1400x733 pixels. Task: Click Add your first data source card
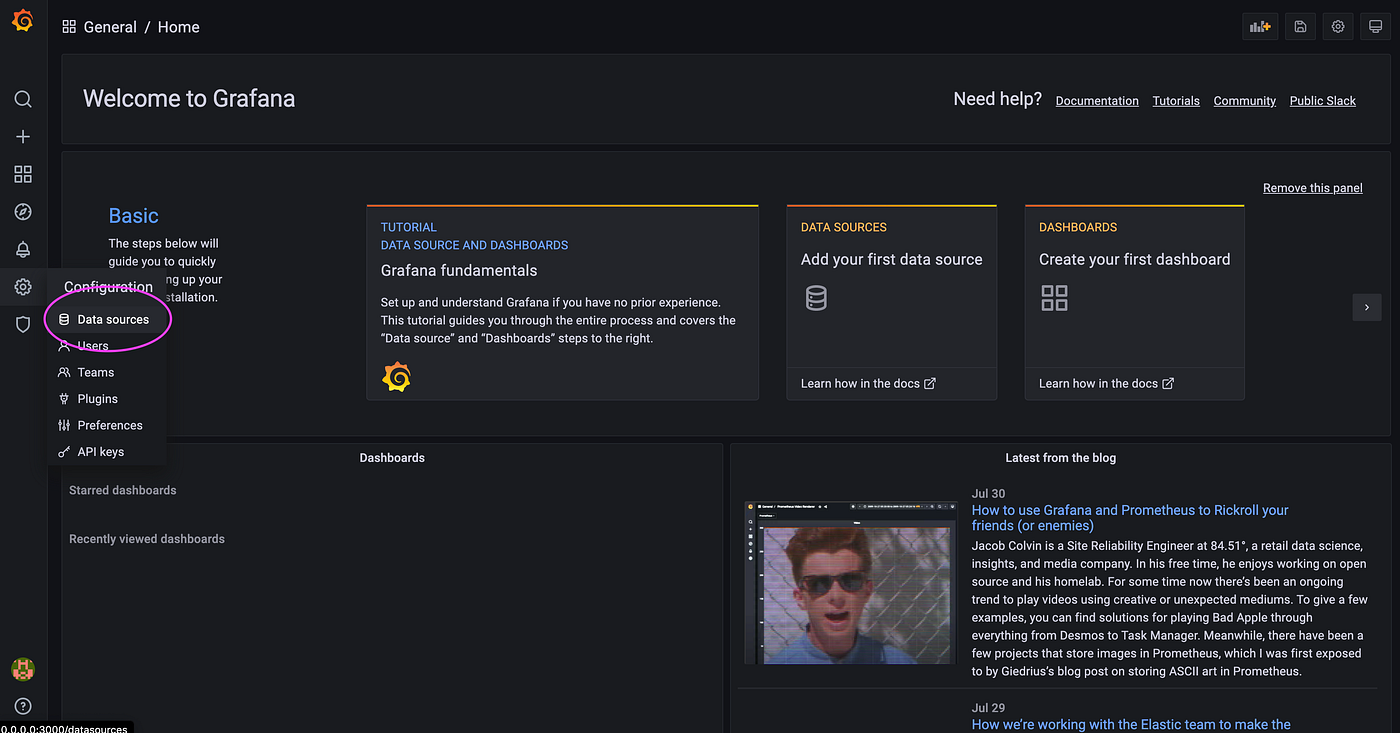click(x=892, y=303)
